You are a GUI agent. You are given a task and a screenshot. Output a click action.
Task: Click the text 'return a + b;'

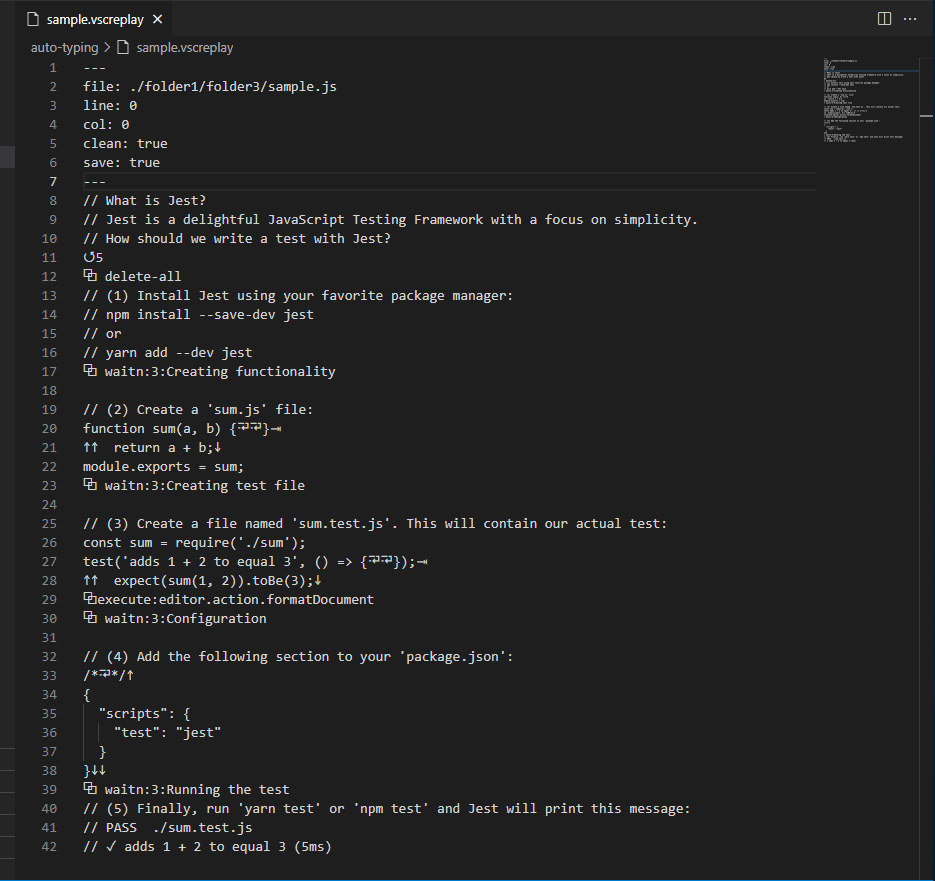[x=161, y=448]
